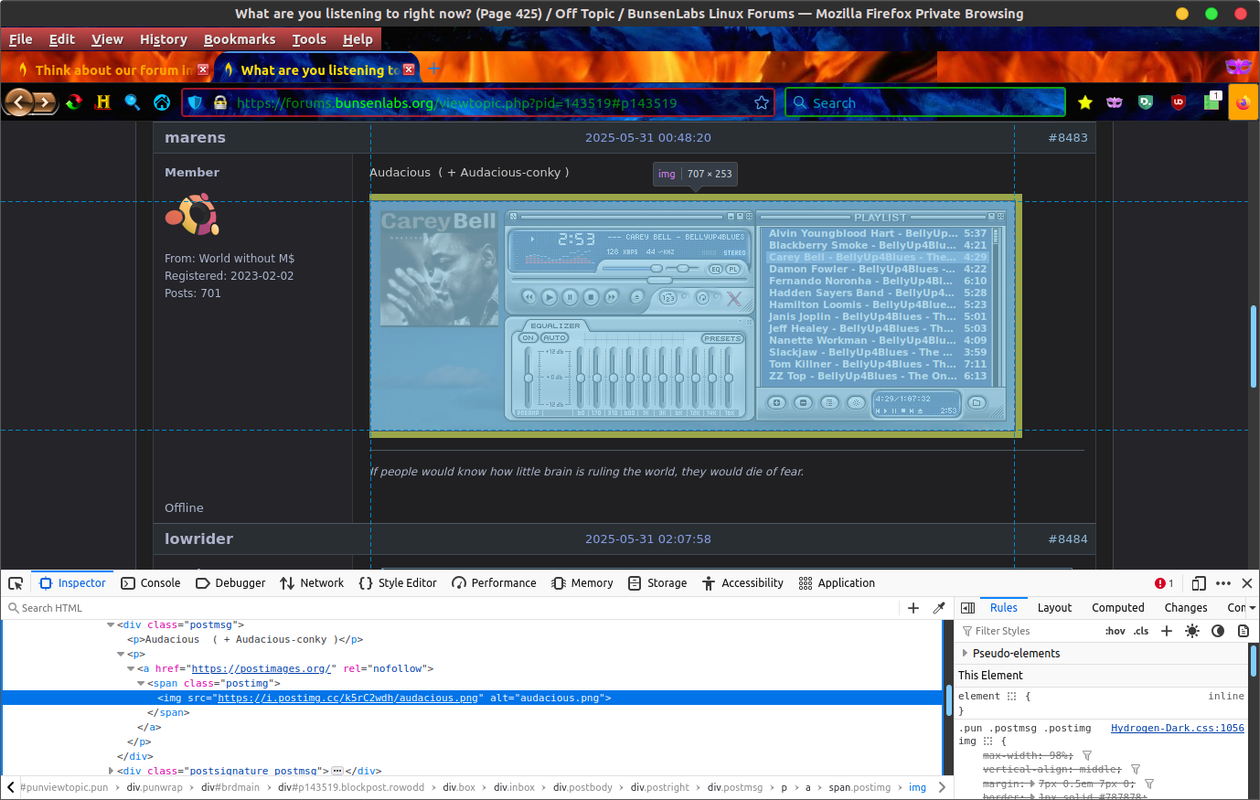Expand the div class="postsignature postmsg" node
The image size is (1260, 800).
(111, 771)
